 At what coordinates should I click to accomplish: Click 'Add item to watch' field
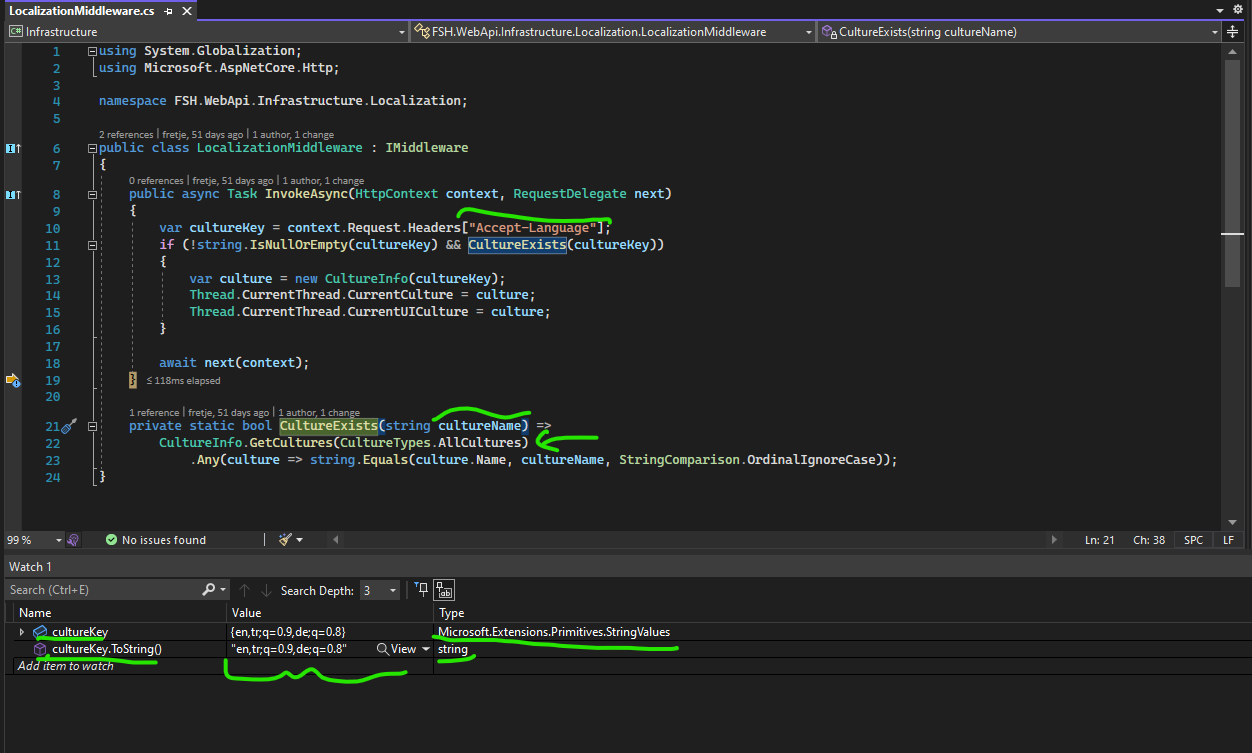(x=66, y=666)
